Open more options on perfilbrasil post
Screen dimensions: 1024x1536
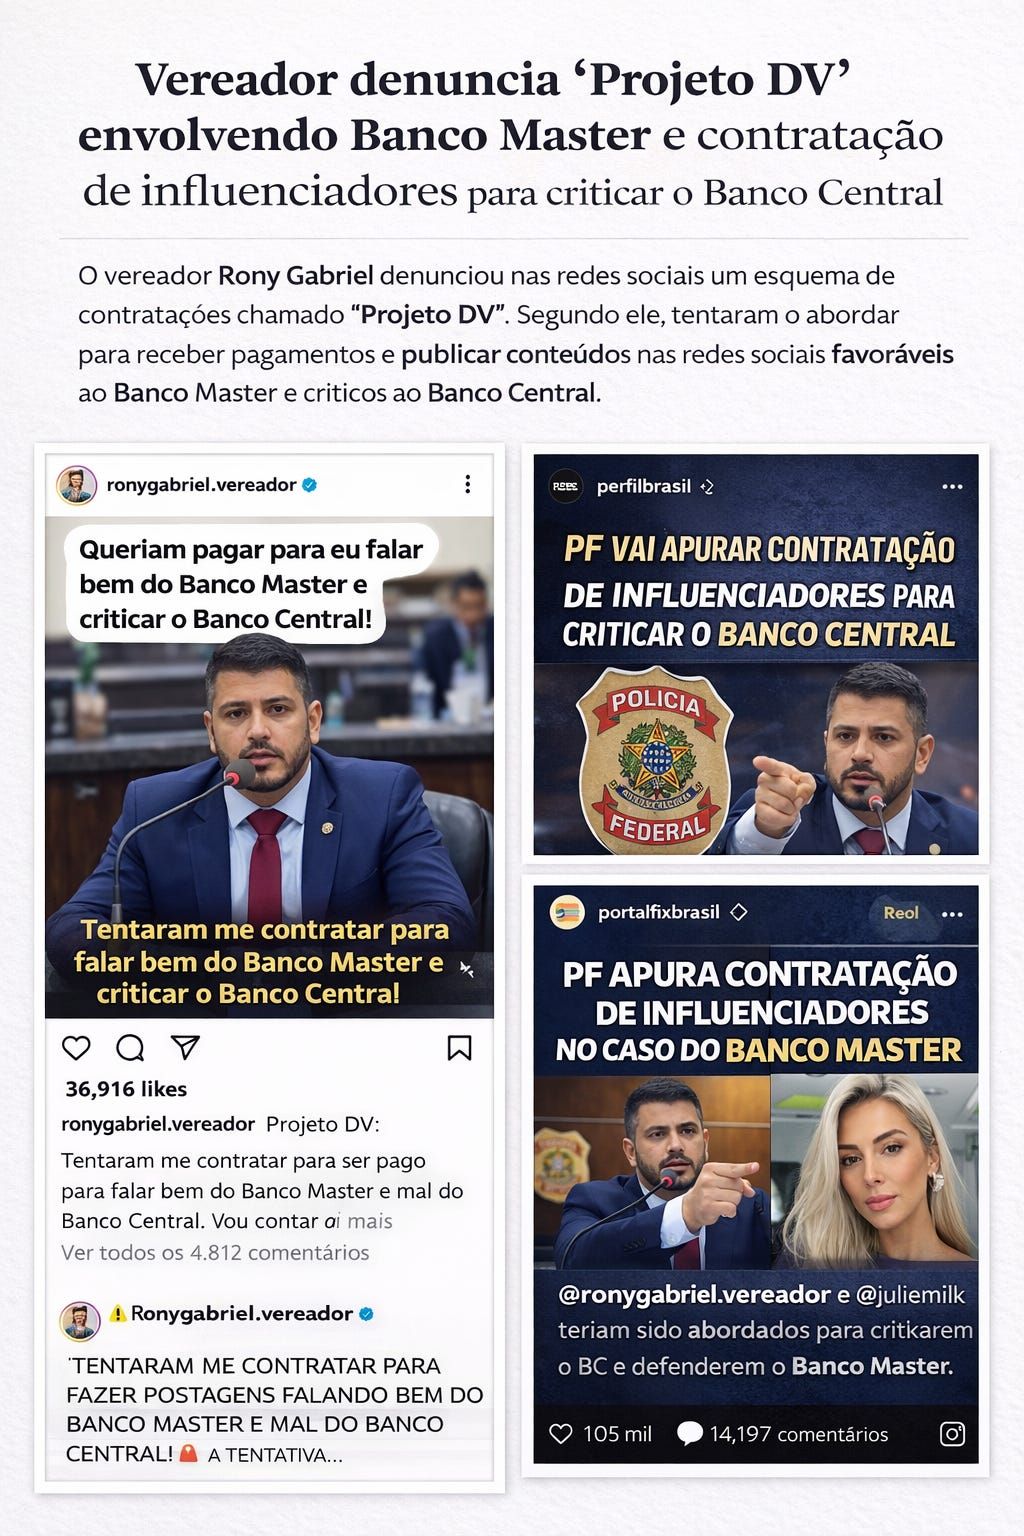(952, 487)
